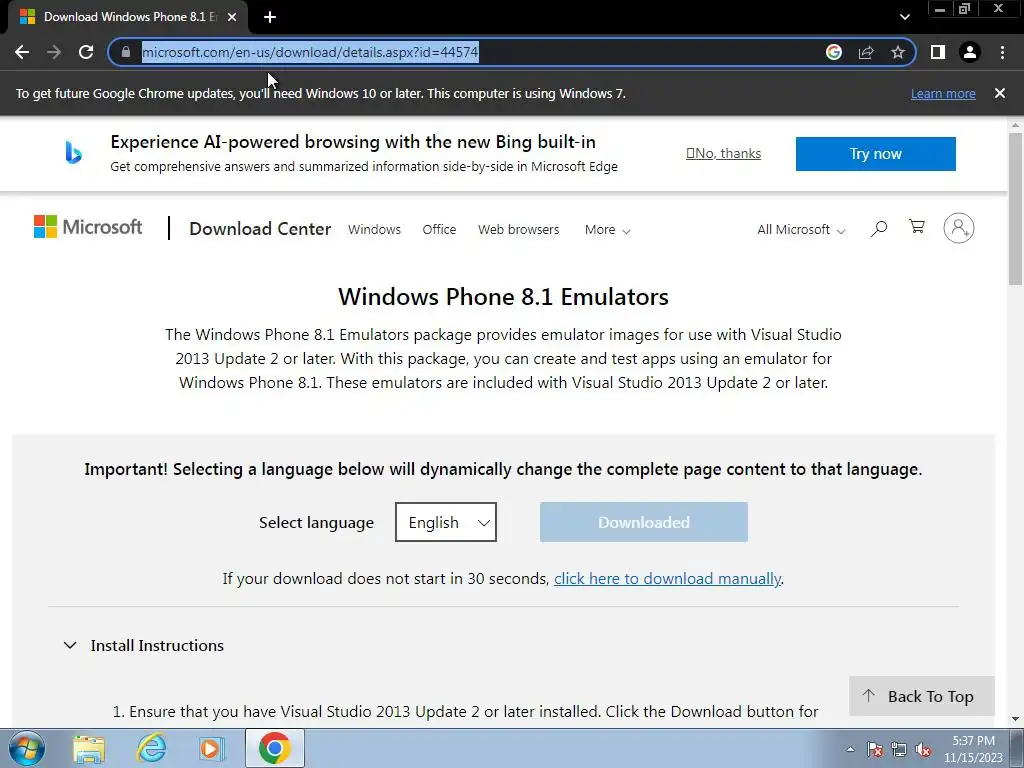Share this page via share icon
Viewport: 1024px width, 768px height.
click(866, 52)
